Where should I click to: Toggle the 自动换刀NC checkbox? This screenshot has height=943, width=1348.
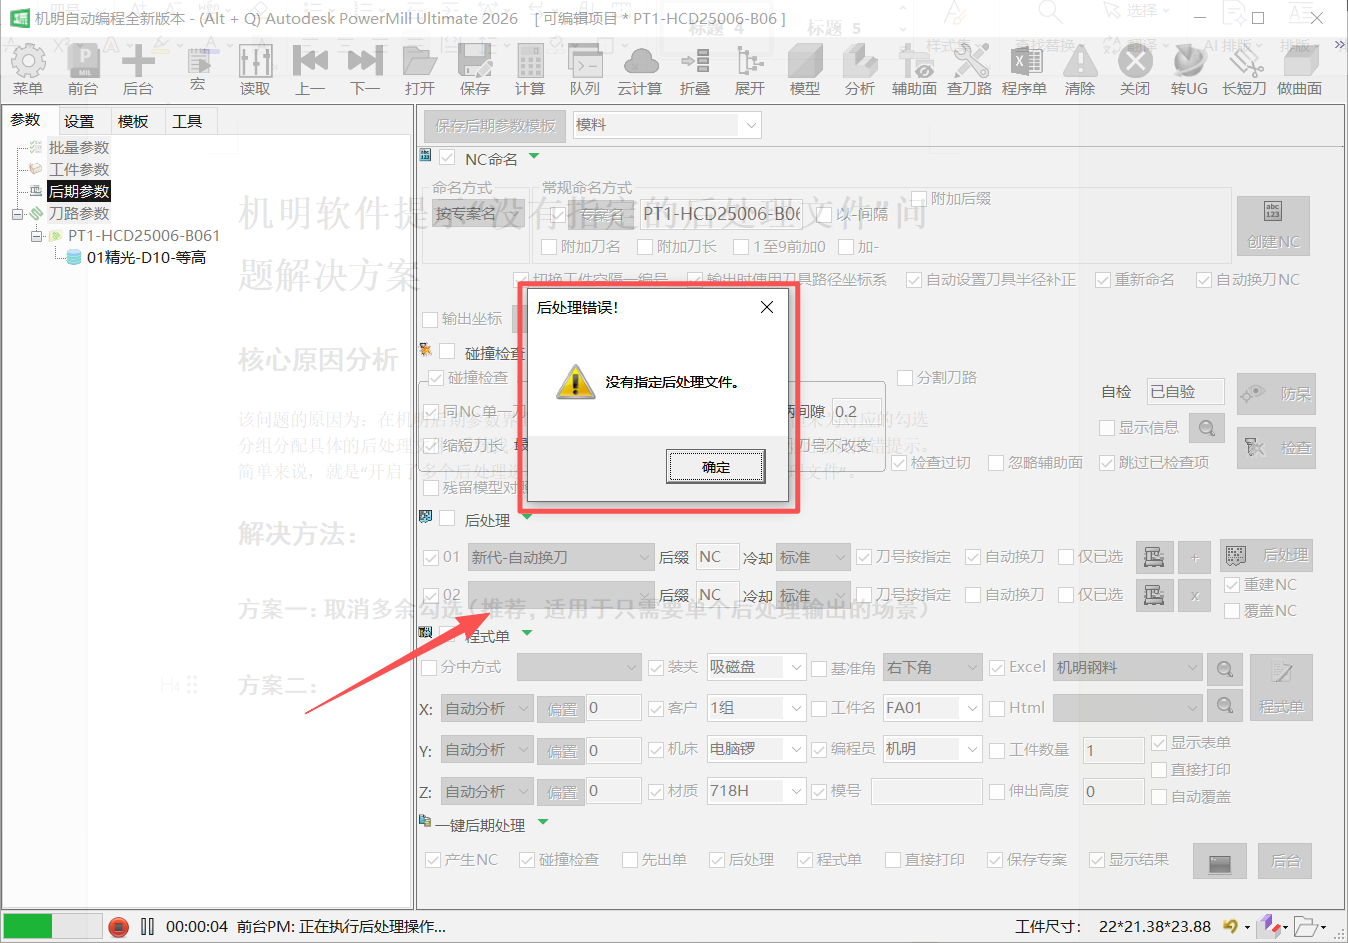tap(1205, 280)
